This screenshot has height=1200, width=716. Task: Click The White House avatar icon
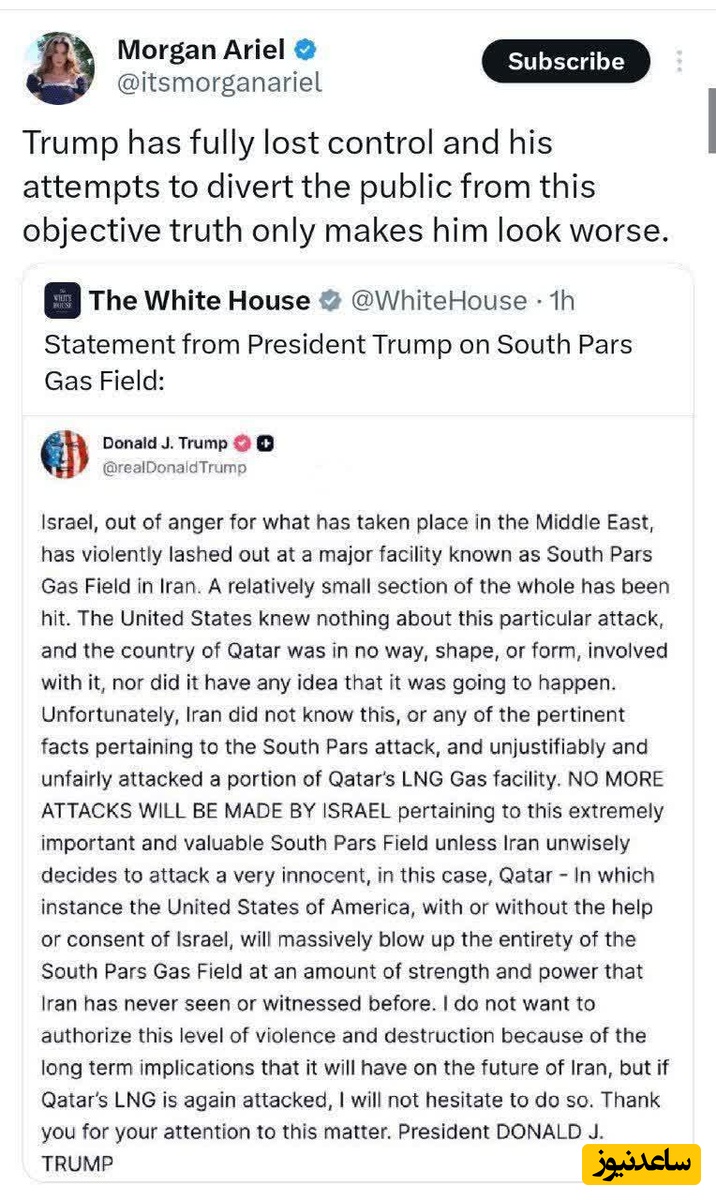(60, 301)
